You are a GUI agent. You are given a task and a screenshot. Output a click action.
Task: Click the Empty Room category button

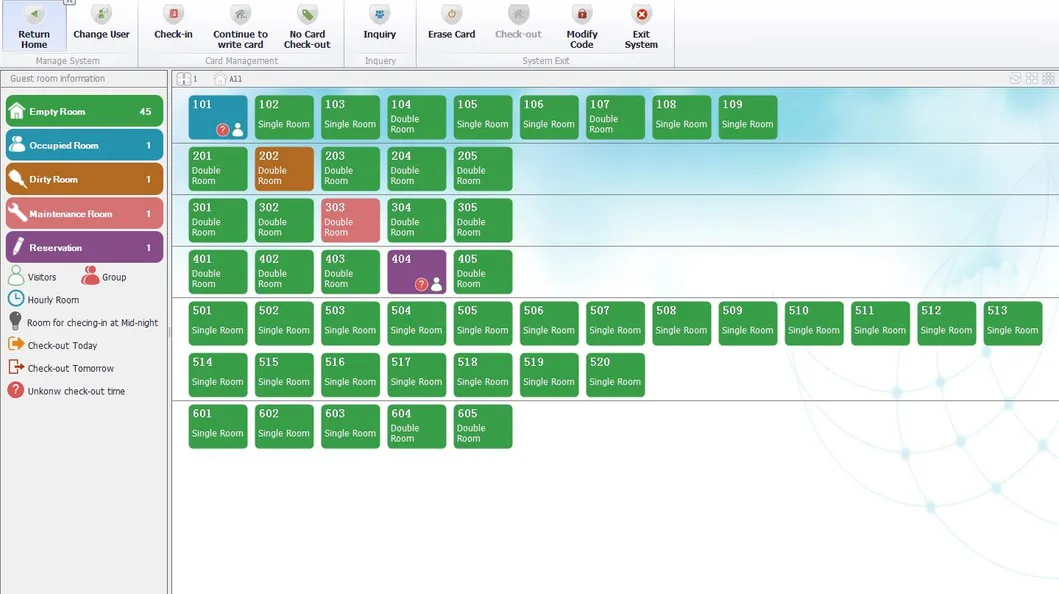point(84,110)
